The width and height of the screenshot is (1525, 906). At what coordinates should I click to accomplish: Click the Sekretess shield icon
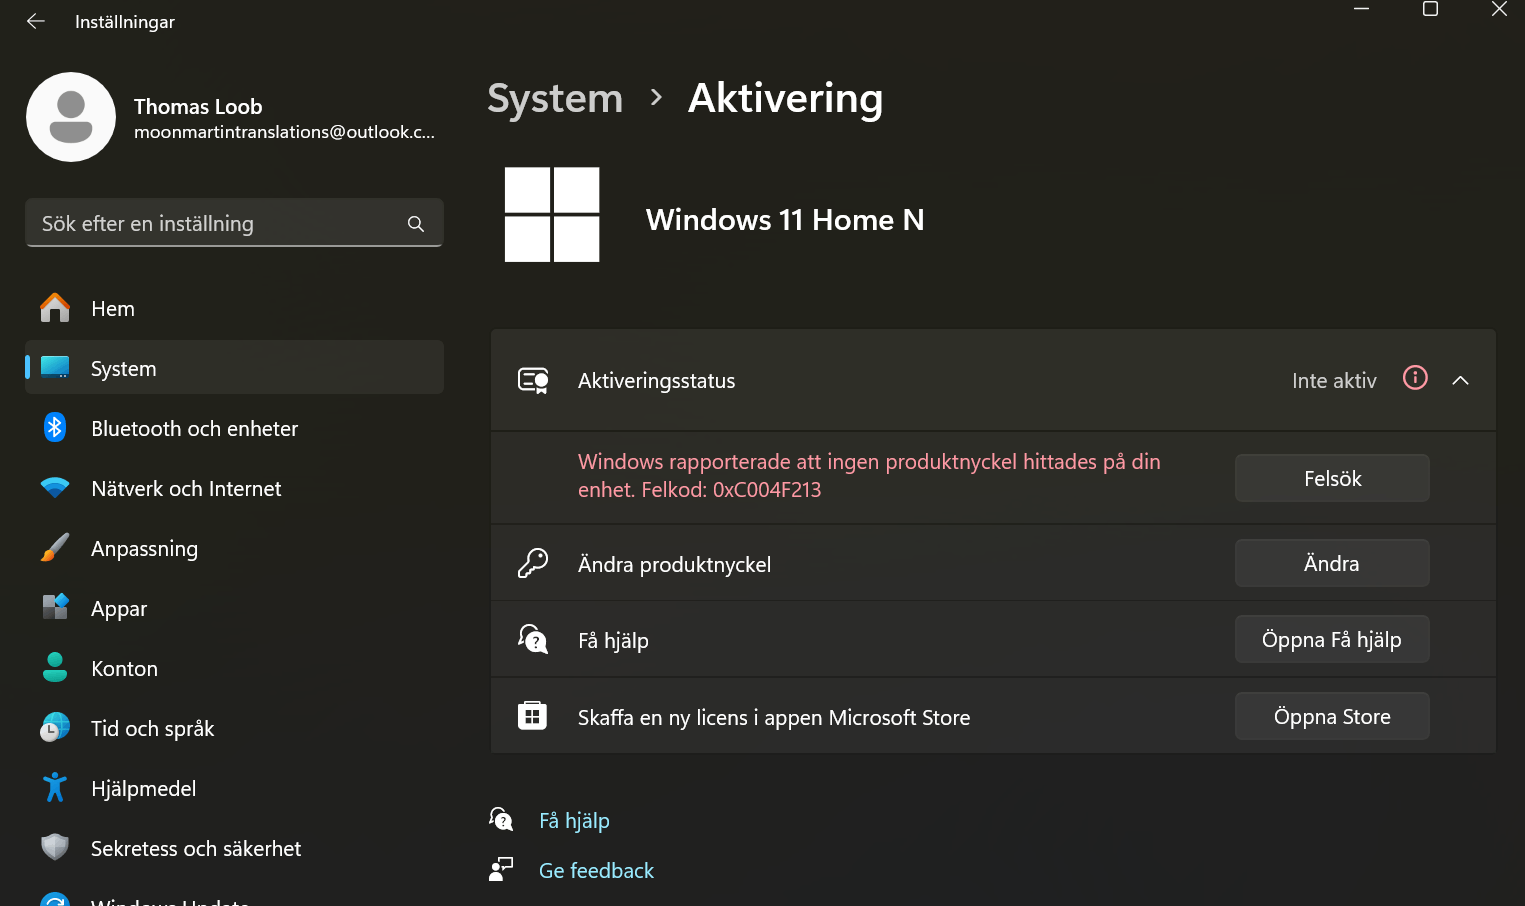[x=55, y=847]
